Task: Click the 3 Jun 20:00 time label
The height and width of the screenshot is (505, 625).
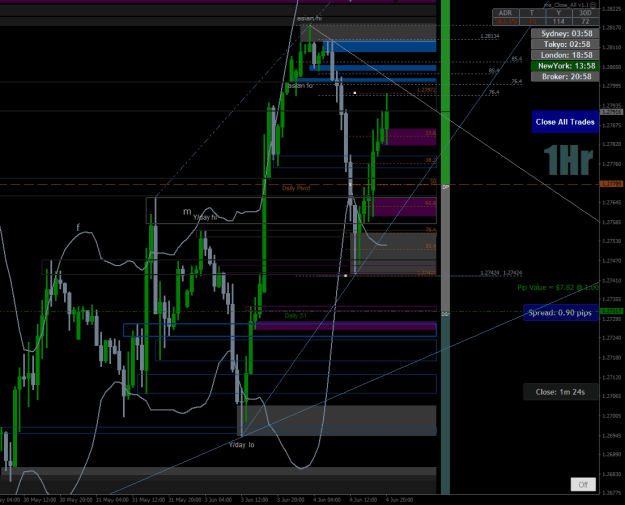Action: click(x=291, y=500)
